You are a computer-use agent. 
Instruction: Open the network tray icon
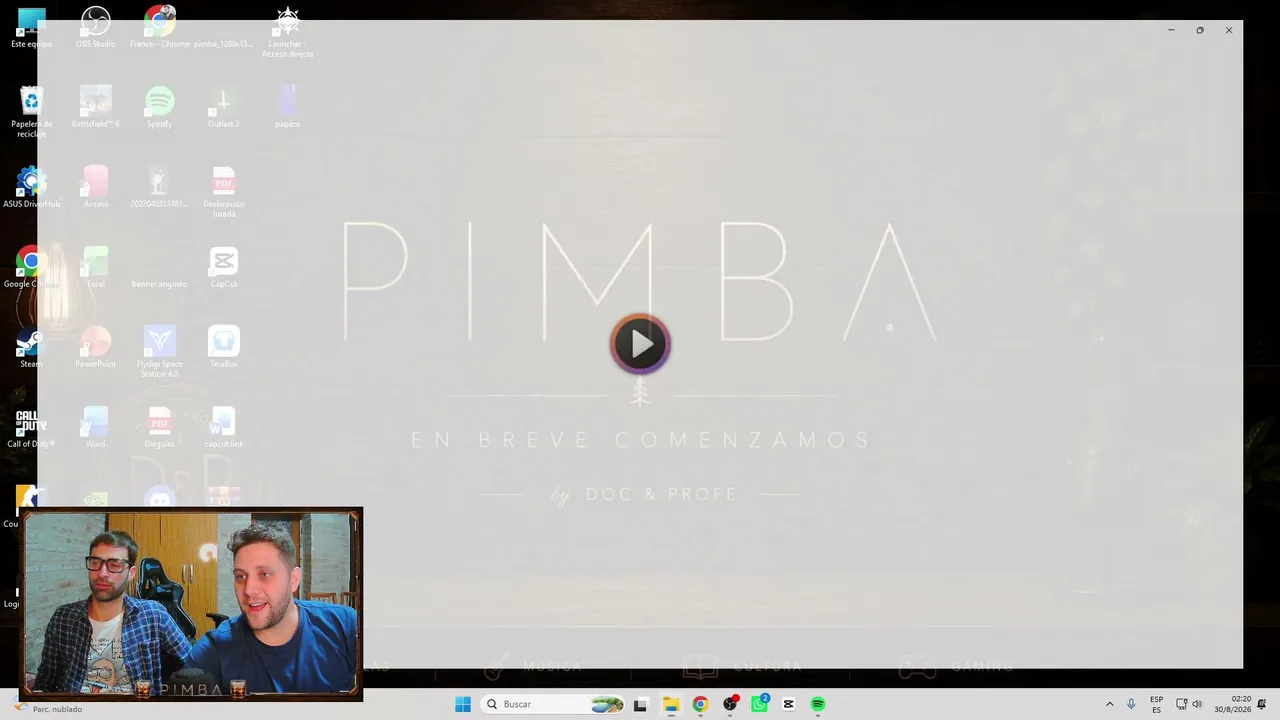[1181, 704]
